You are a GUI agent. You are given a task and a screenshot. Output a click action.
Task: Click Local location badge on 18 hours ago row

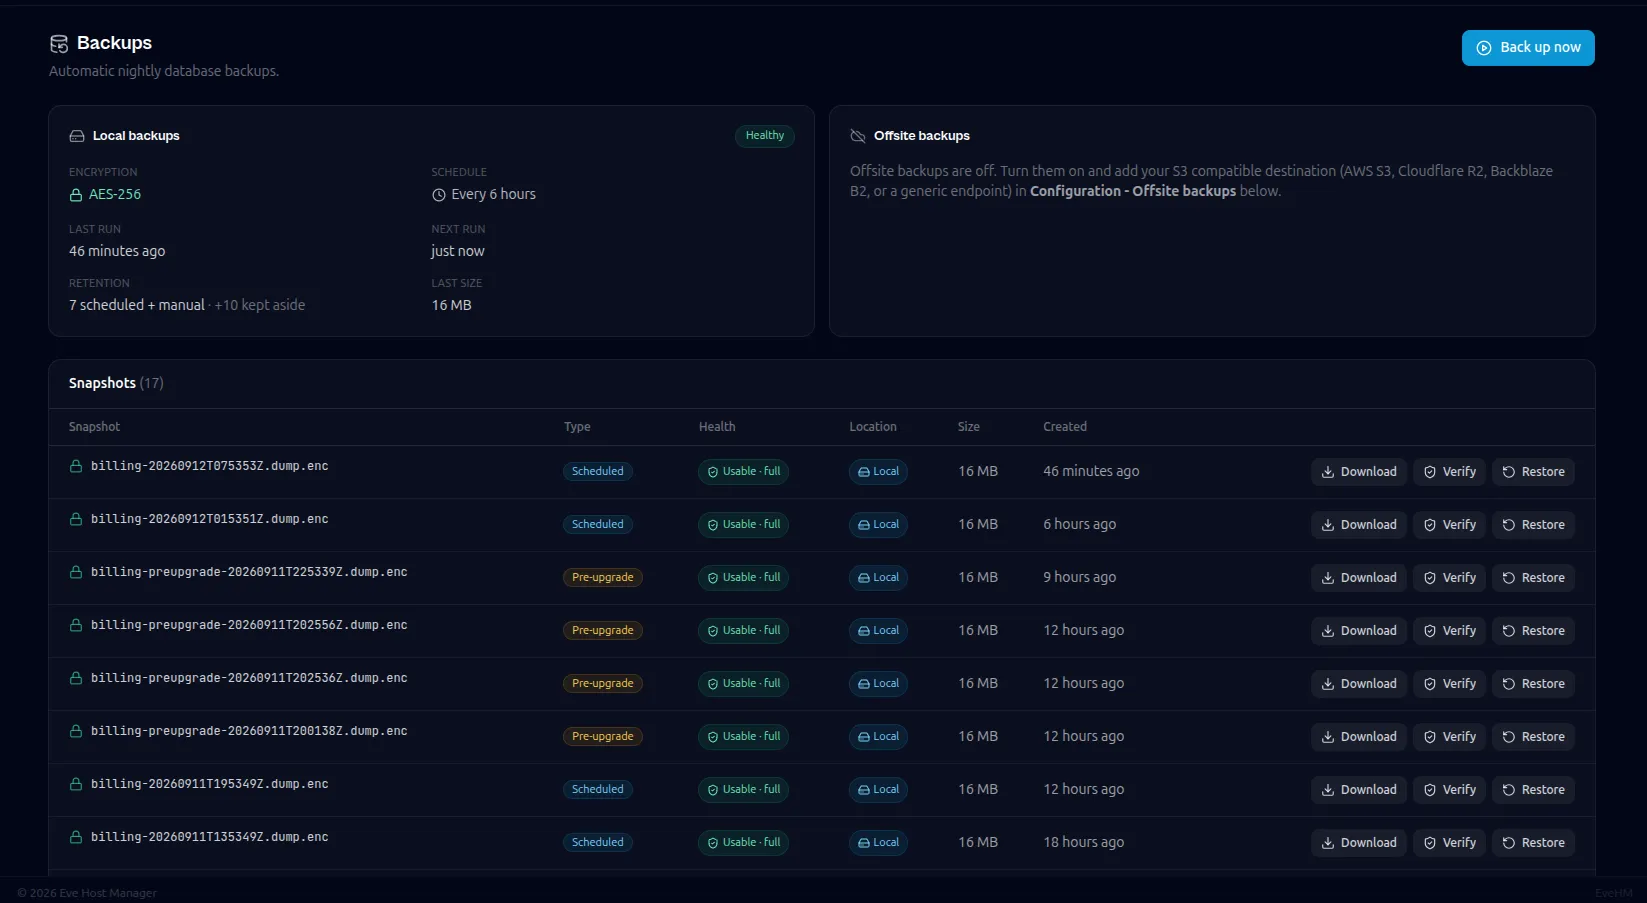pos(878,843)
